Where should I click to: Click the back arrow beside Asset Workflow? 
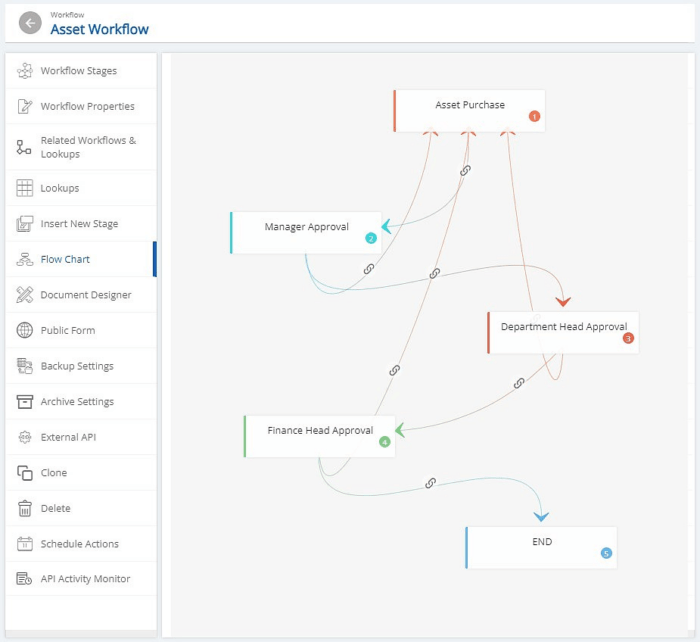pos(30,23)
